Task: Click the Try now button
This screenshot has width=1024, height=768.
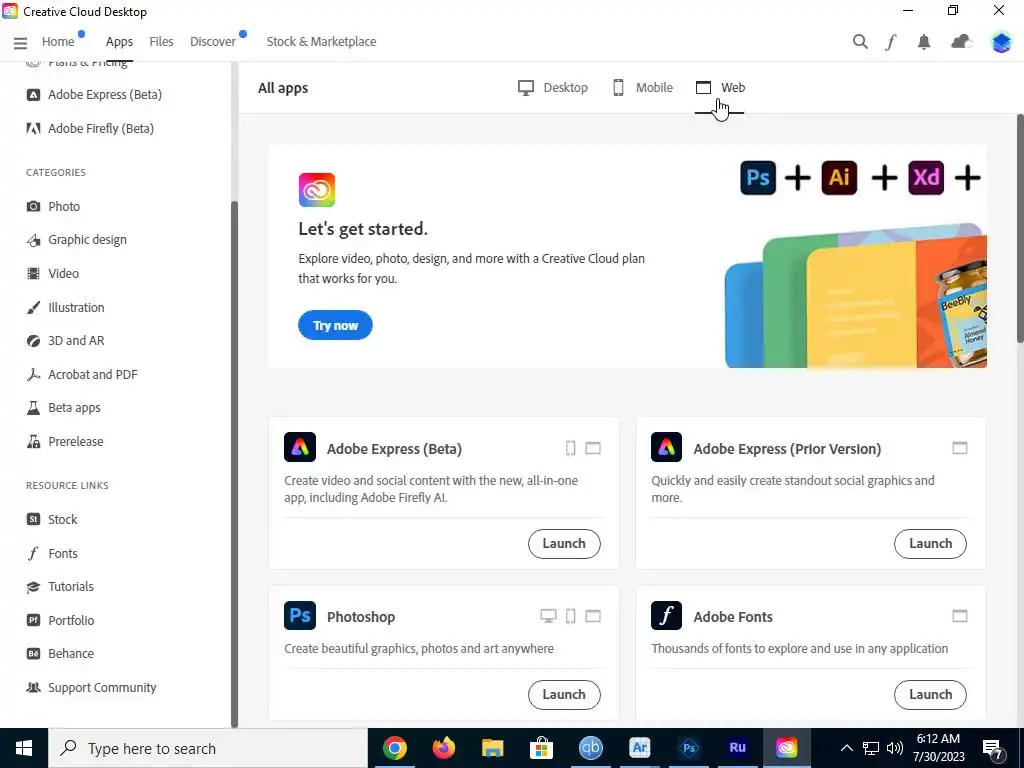Action: pyautogui.click(x=335, y=325)
